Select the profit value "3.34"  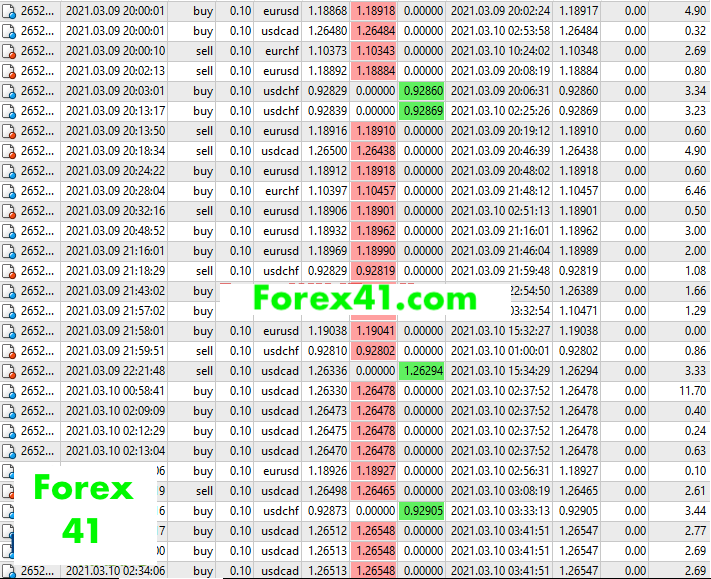pyautogui.click(x=695, y=91)
